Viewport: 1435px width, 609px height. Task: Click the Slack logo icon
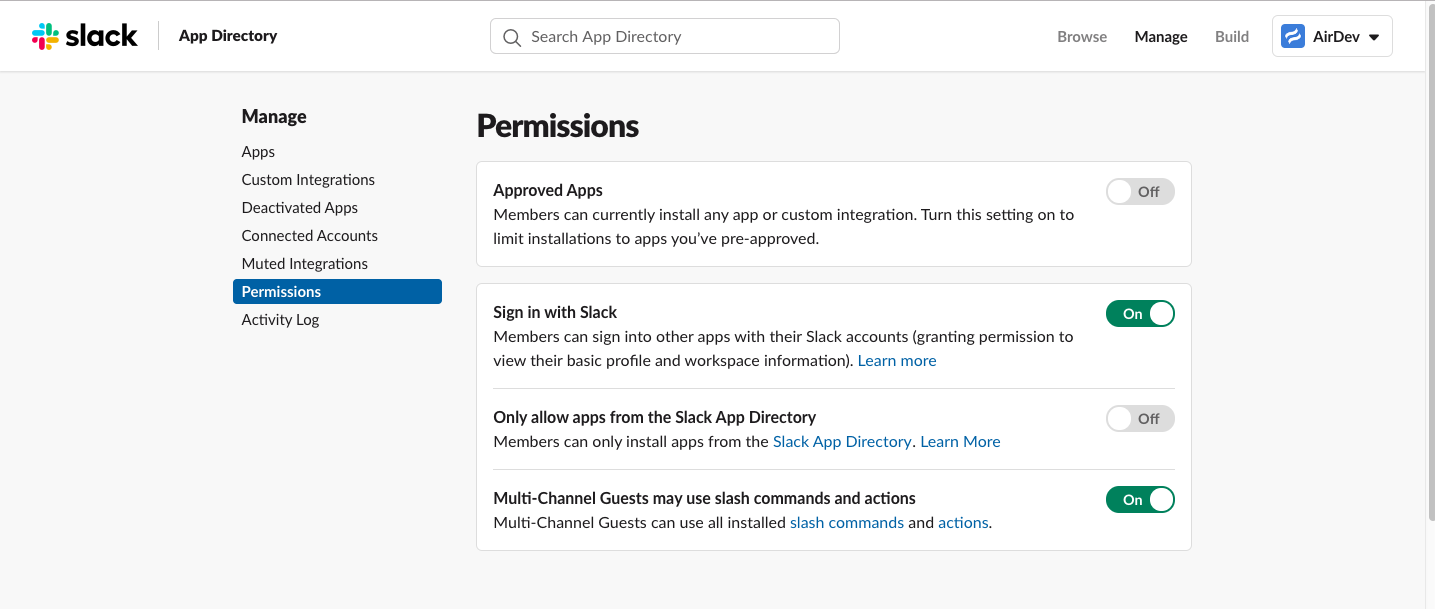click(x=46, y=36)
